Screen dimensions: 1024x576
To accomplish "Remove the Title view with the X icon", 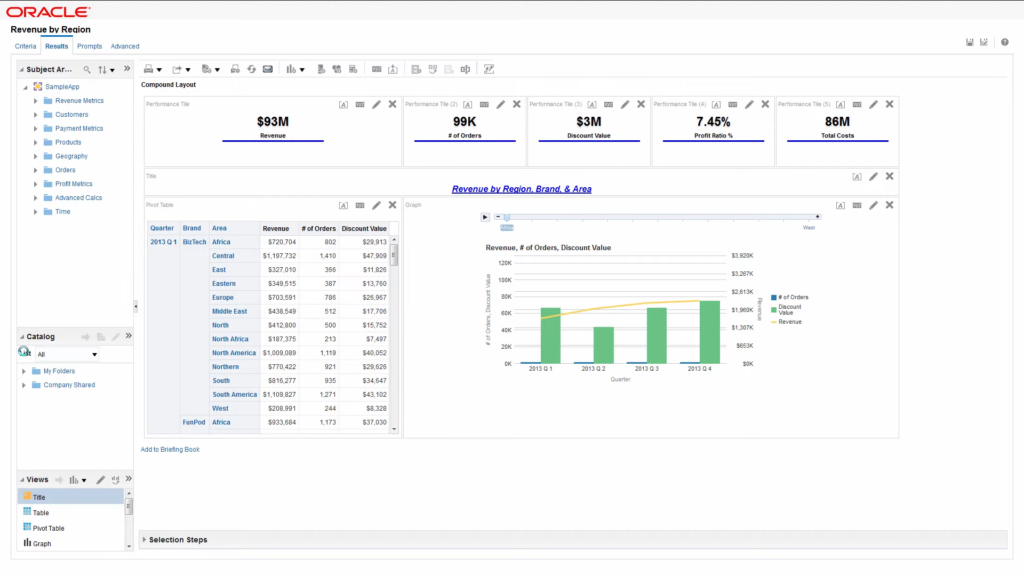I will click(889, 176).
